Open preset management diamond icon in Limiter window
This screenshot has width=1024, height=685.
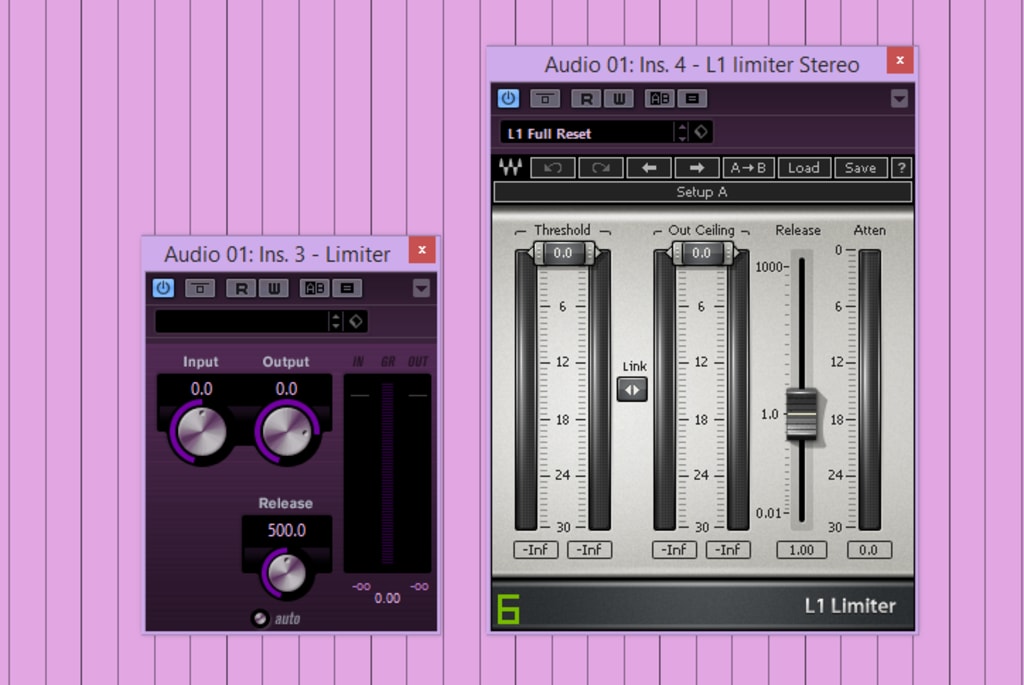pyautogui.click(x=356, y=321)
